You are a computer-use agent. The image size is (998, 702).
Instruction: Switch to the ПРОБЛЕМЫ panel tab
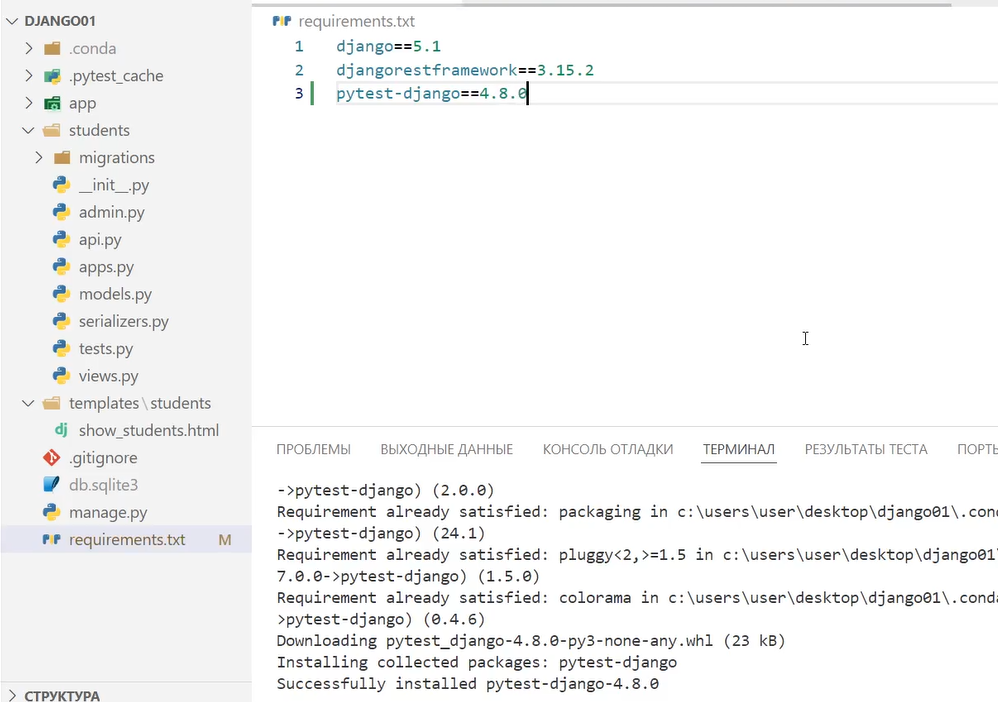(313, 449)
